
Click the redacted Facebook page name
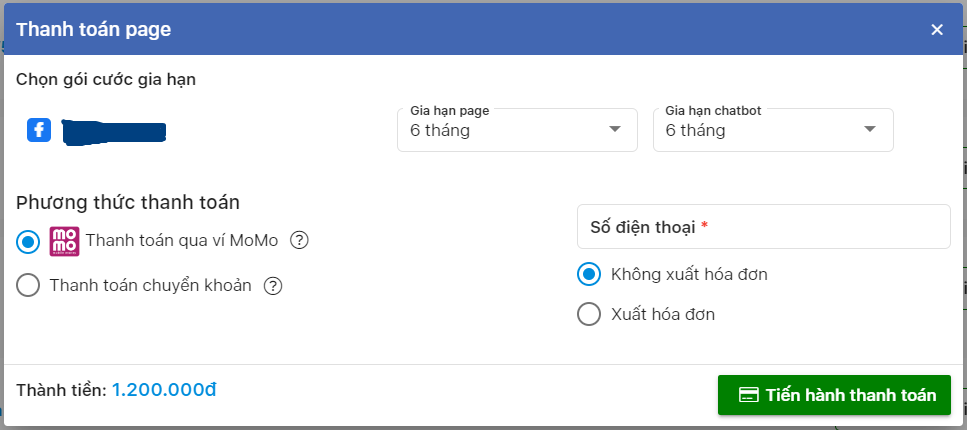click(113, 131)
